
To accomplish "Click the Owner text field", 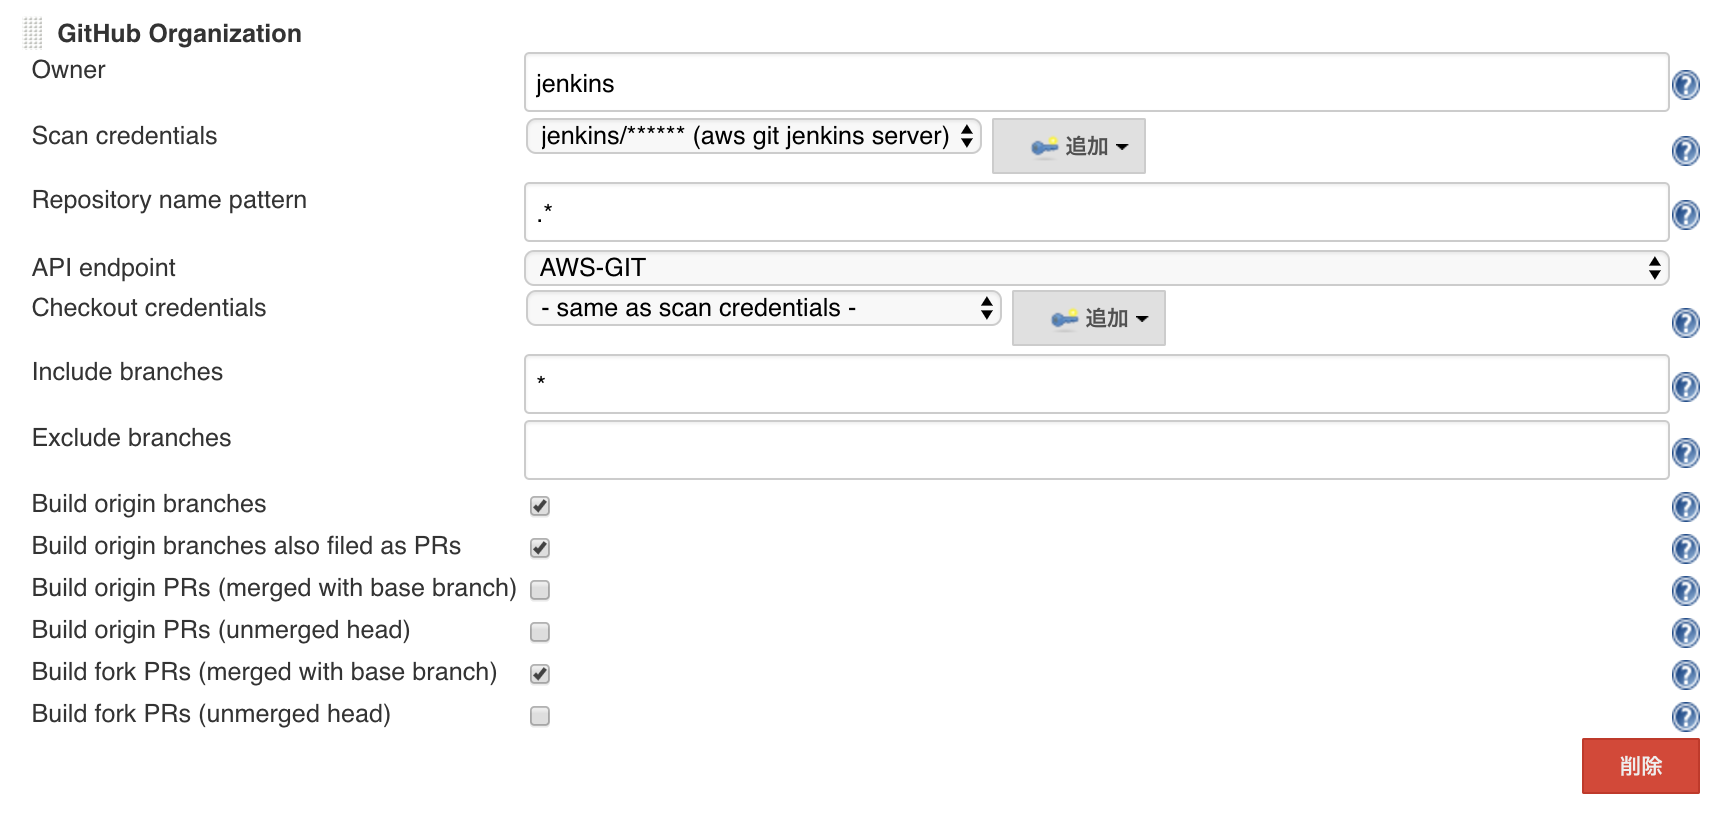I will coord(1095,83).
